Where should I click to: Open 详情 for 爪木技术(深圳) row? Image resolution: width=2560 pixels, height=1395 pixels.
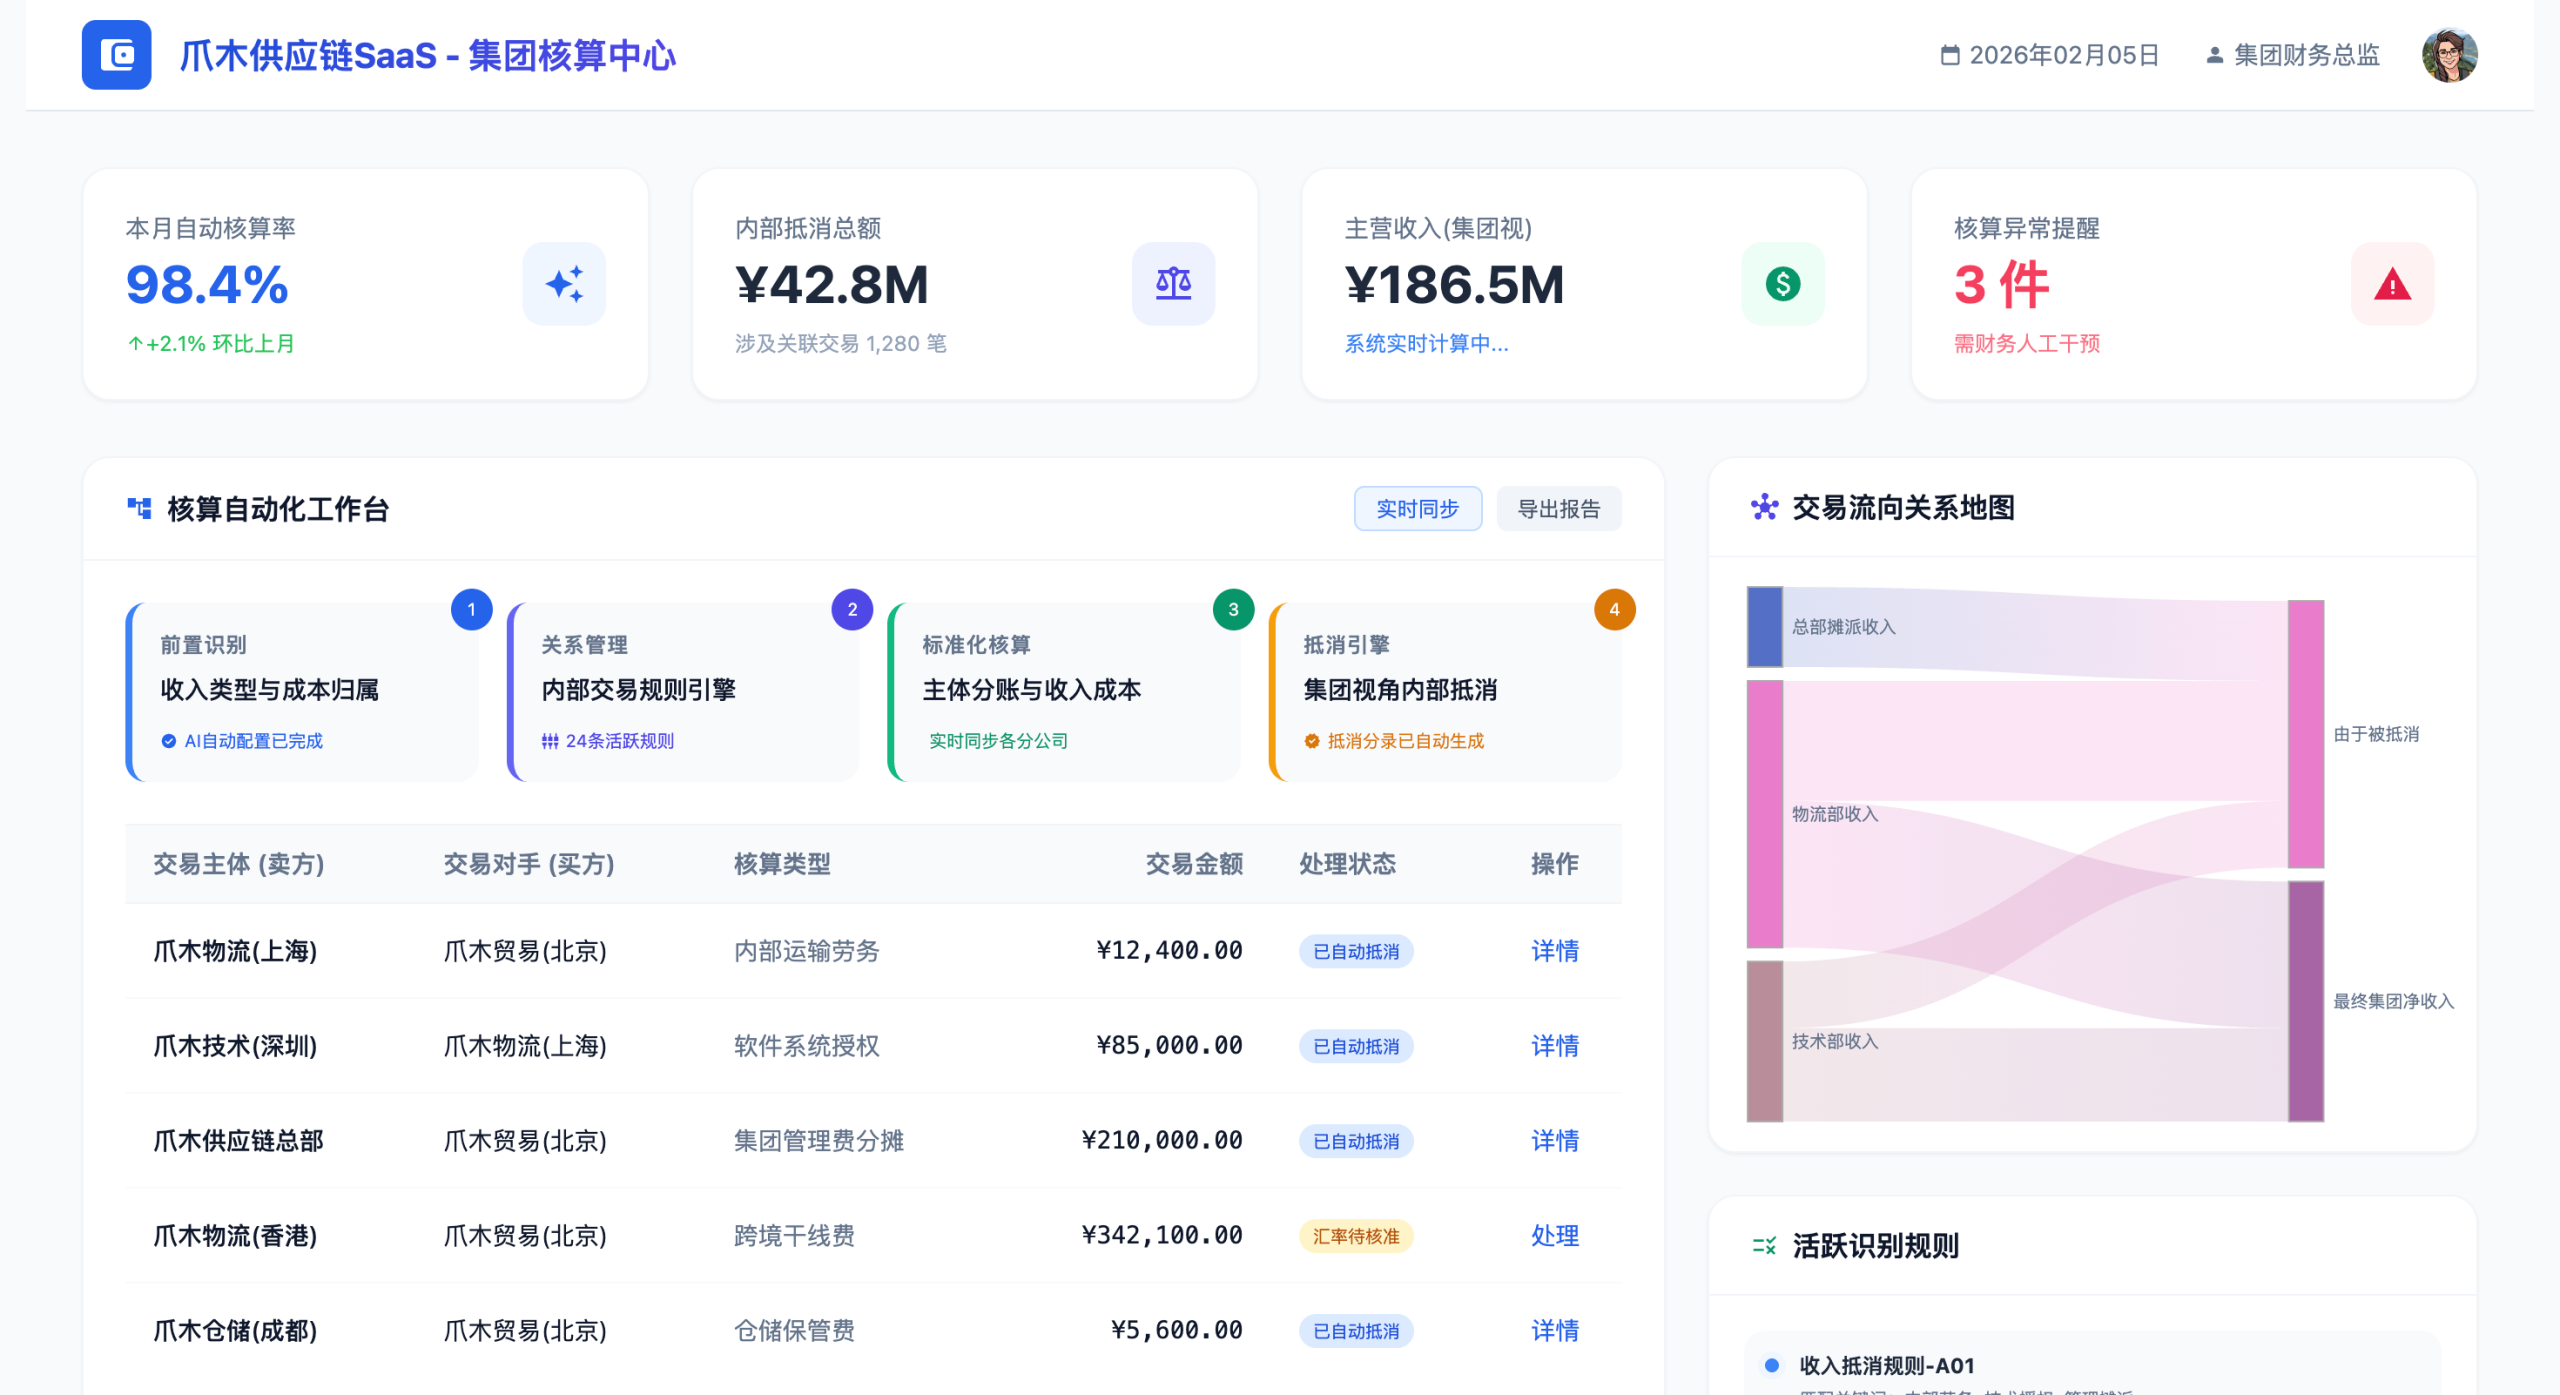[x=1554, y=1045]
